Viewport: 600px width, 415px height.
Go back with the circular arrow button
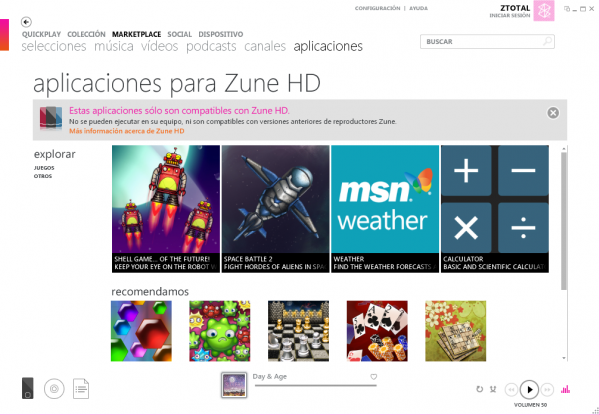[26, 22]
